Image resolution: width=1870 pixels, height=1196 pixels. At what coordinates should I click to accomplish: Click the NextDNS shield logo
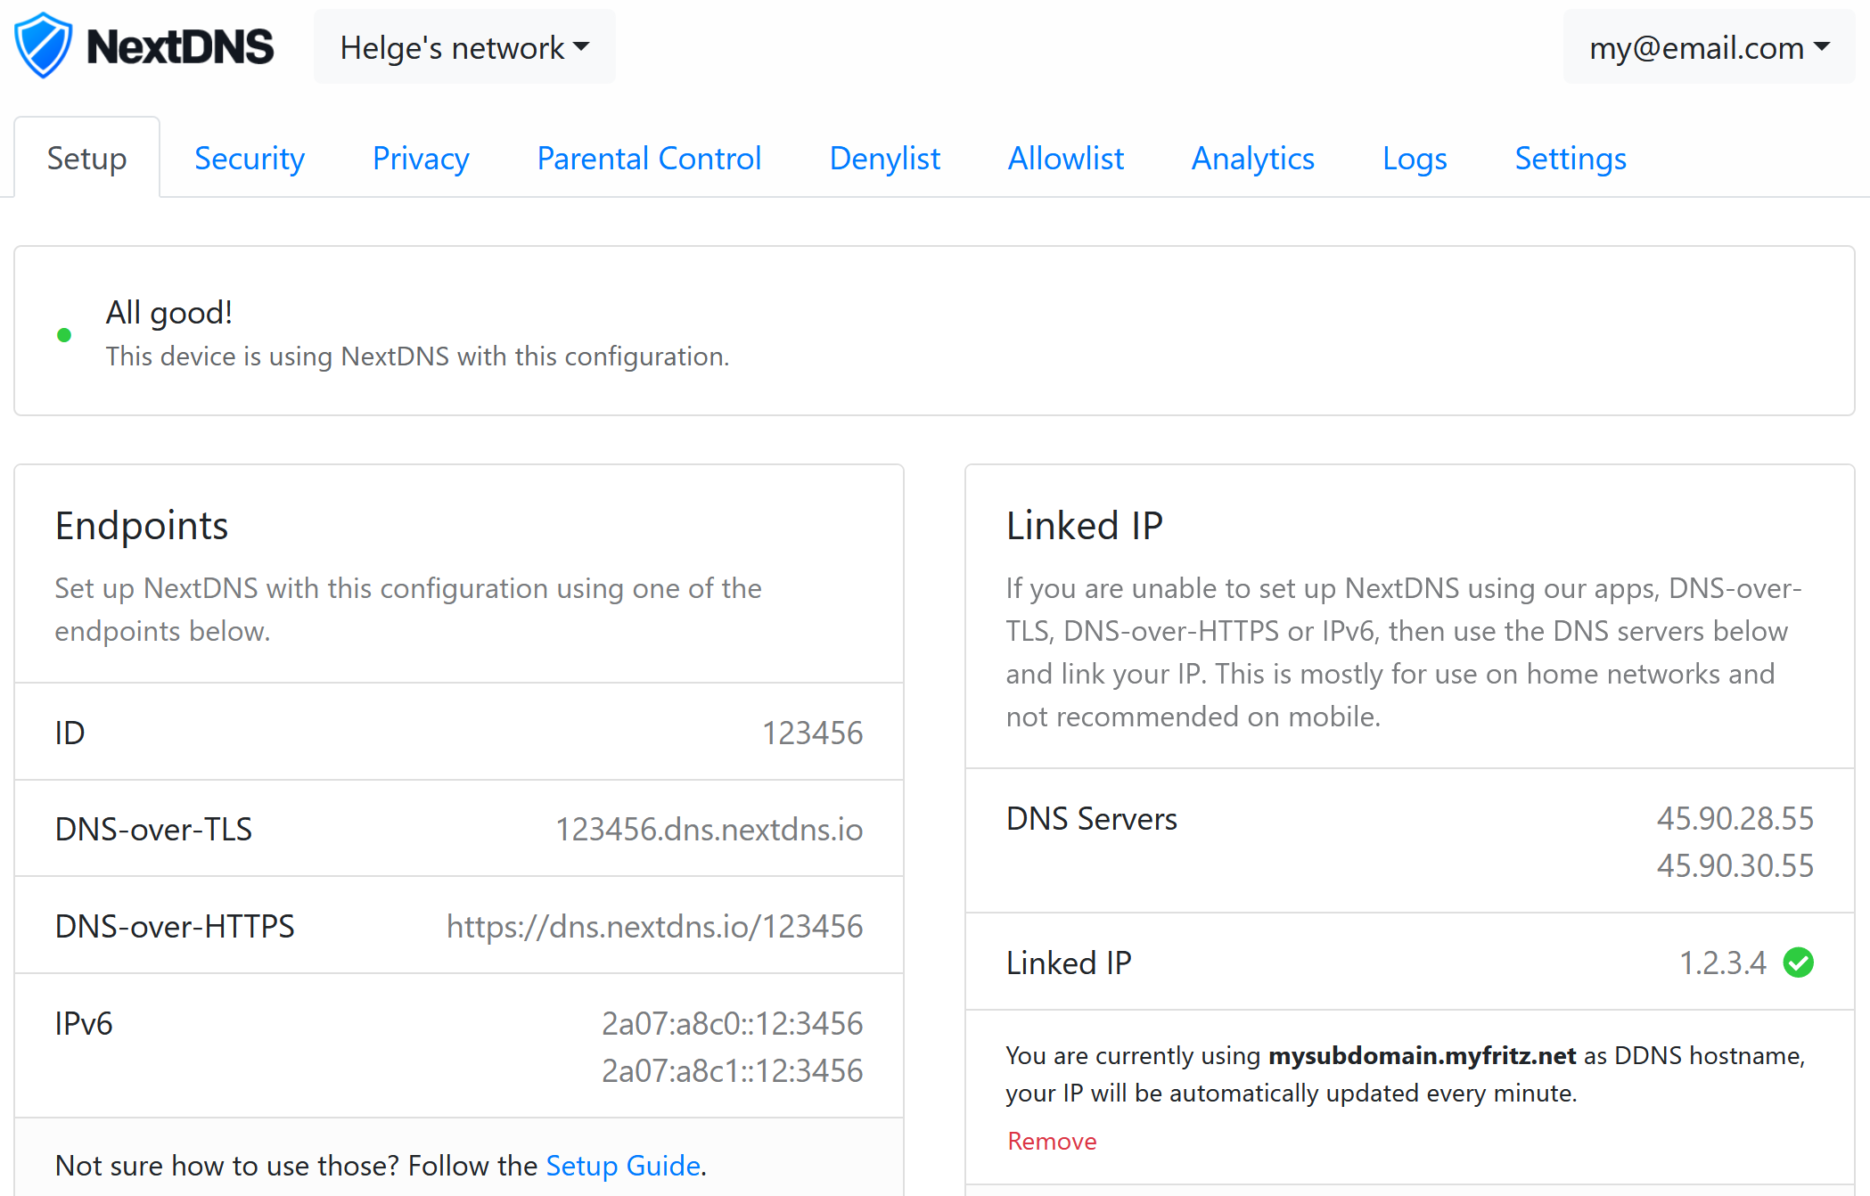click(42, 44)
